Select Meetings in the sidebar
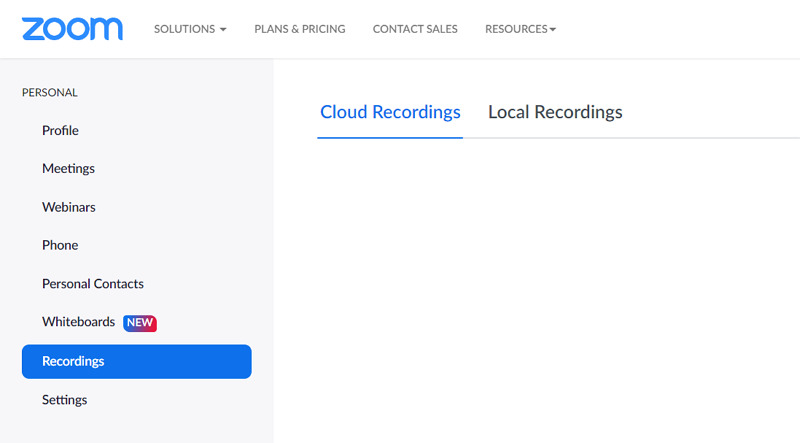800x443 pixels. 68,168
